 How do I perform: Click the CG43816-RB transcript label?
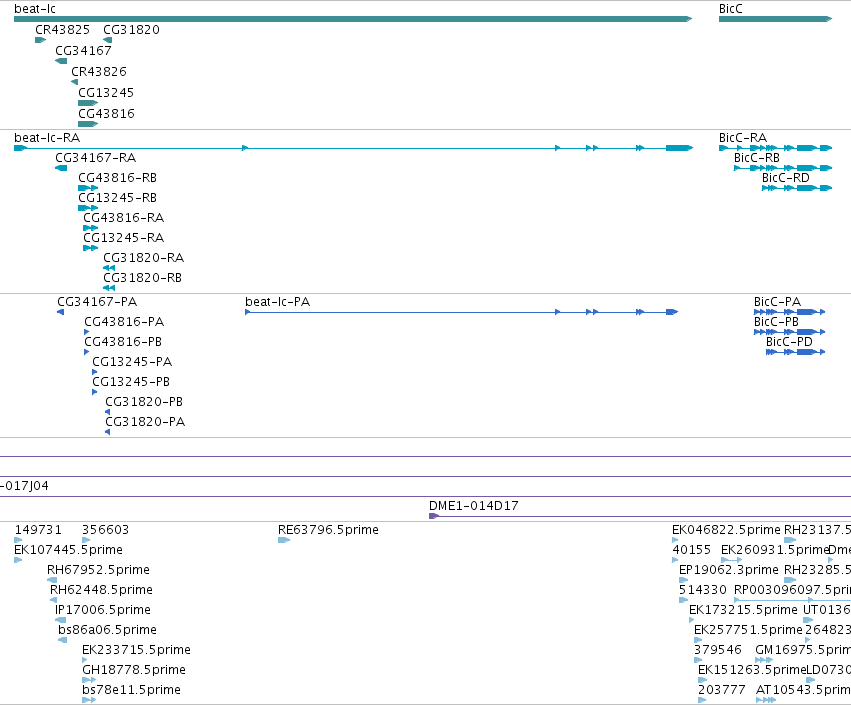tap(117, 178)
